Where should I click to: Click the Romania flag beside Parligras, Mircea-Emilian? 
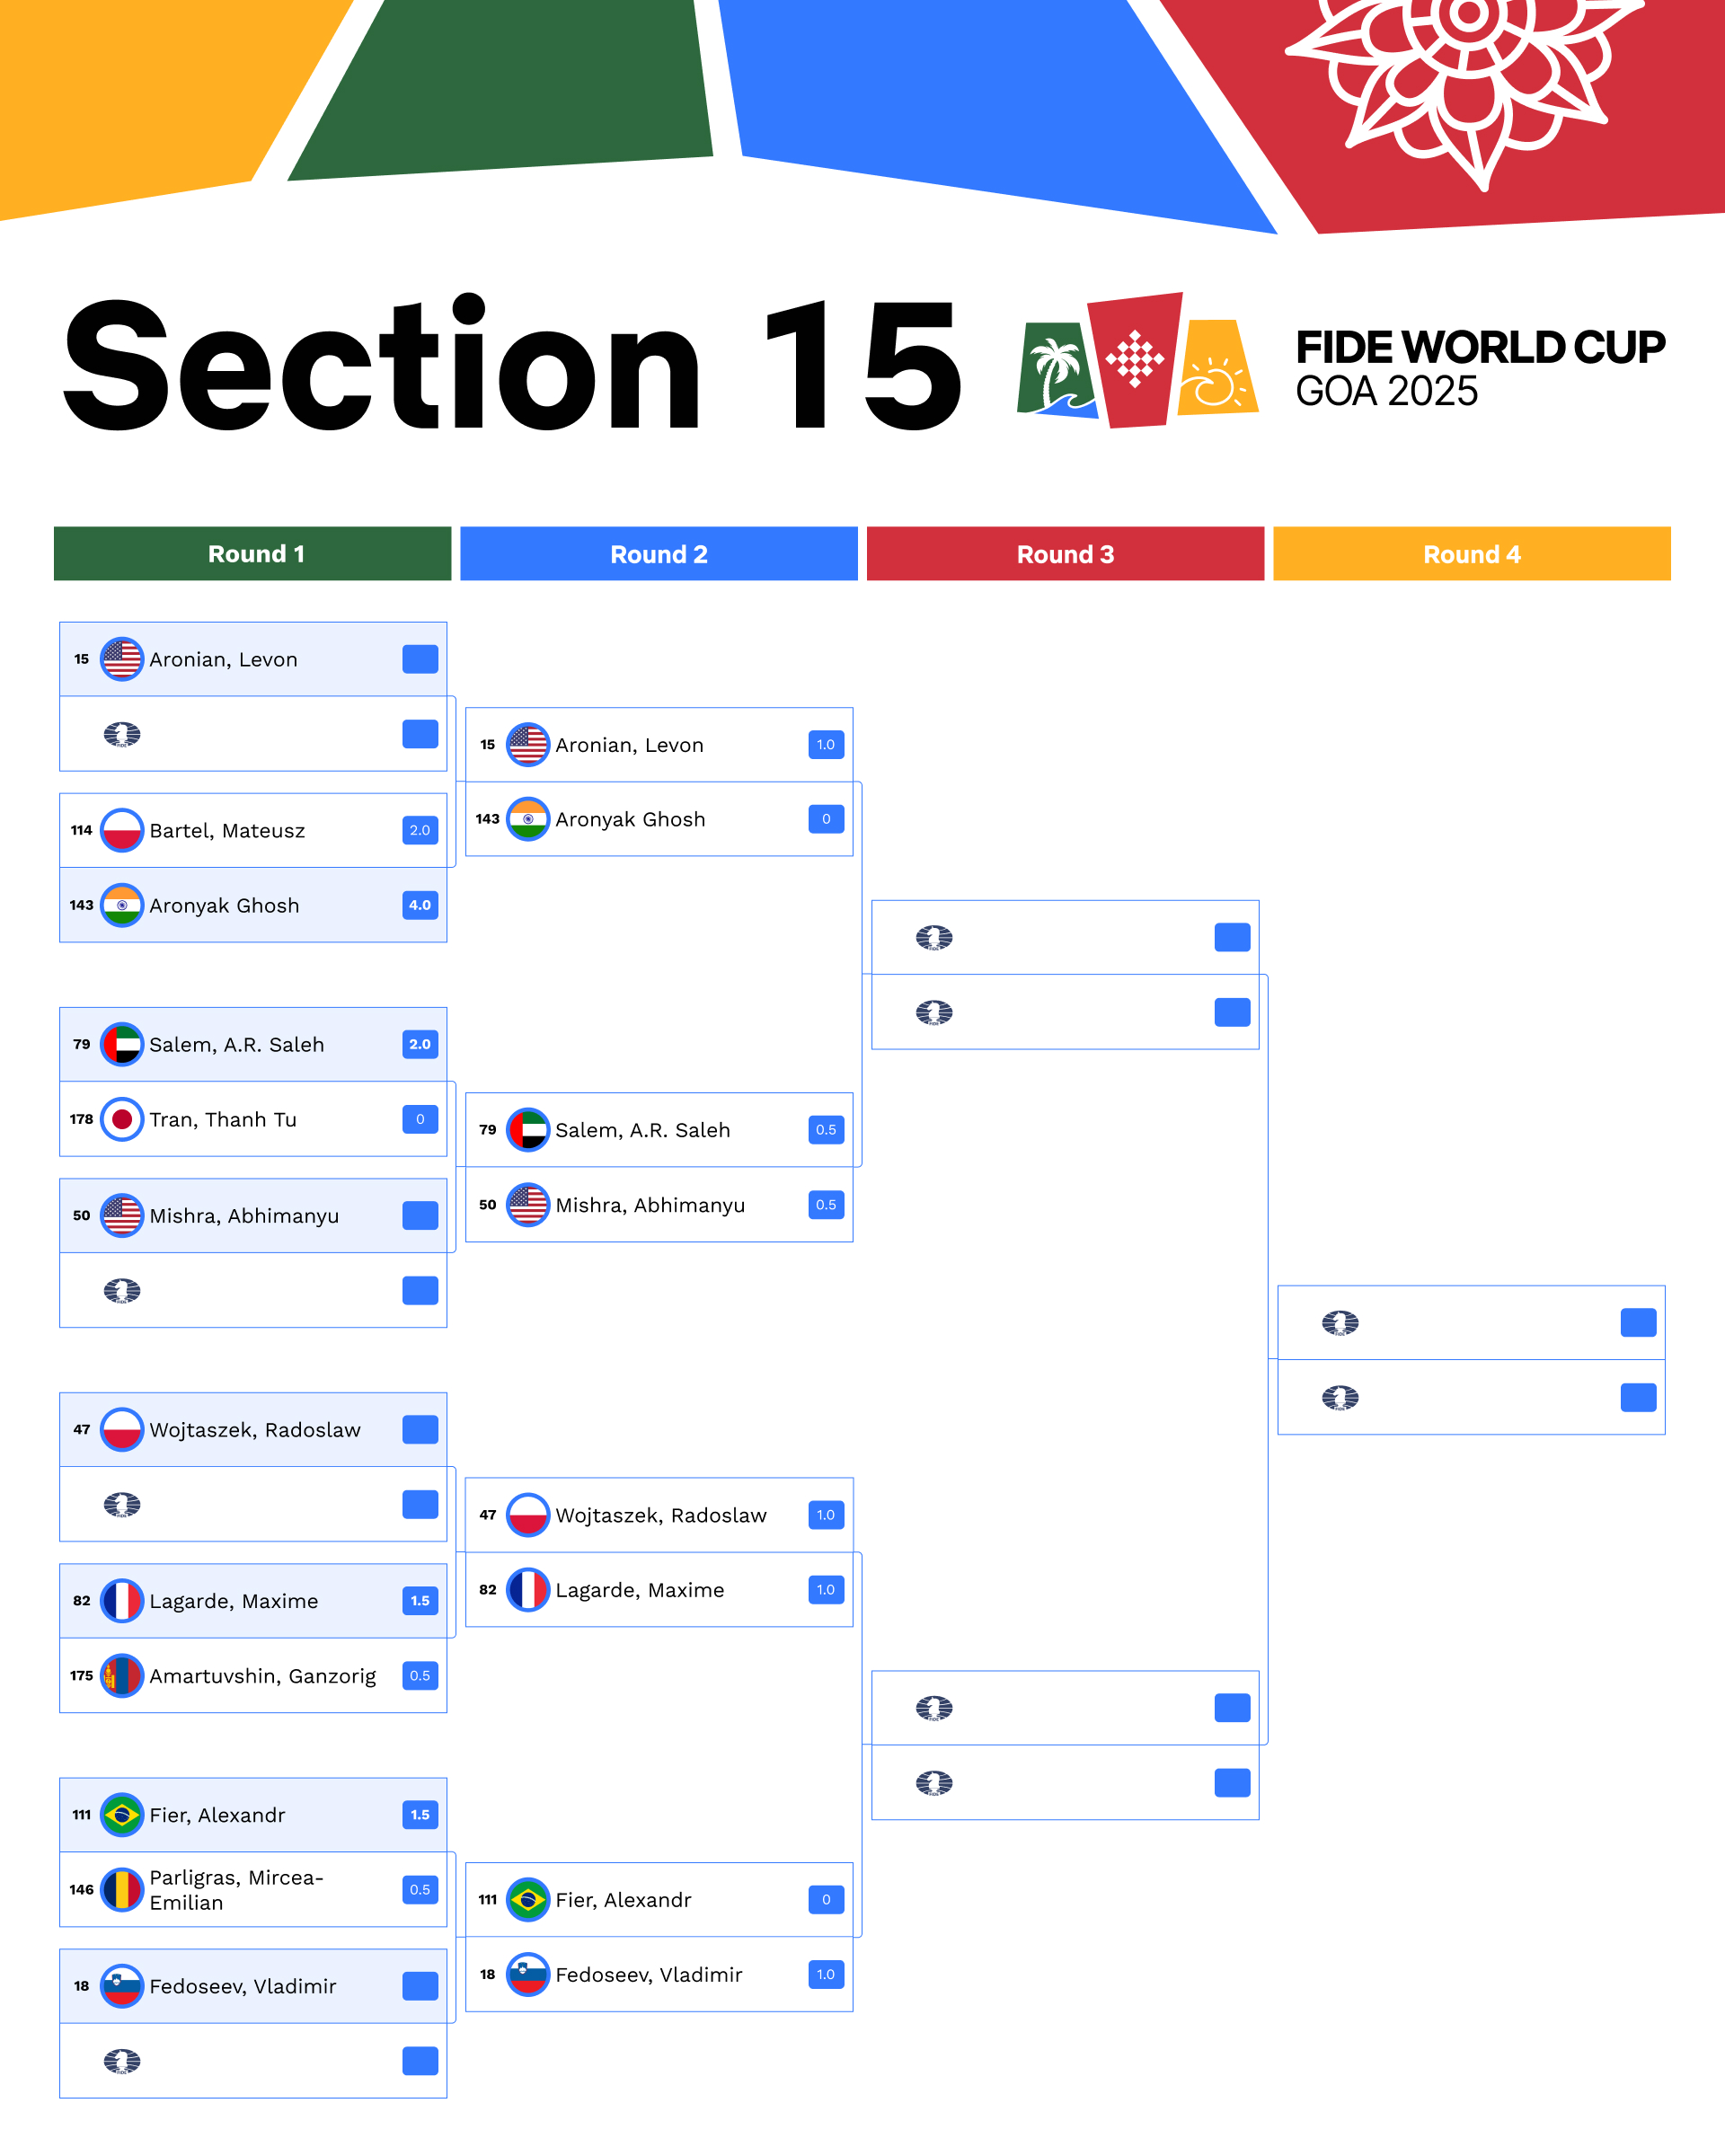pos(122,1889)
